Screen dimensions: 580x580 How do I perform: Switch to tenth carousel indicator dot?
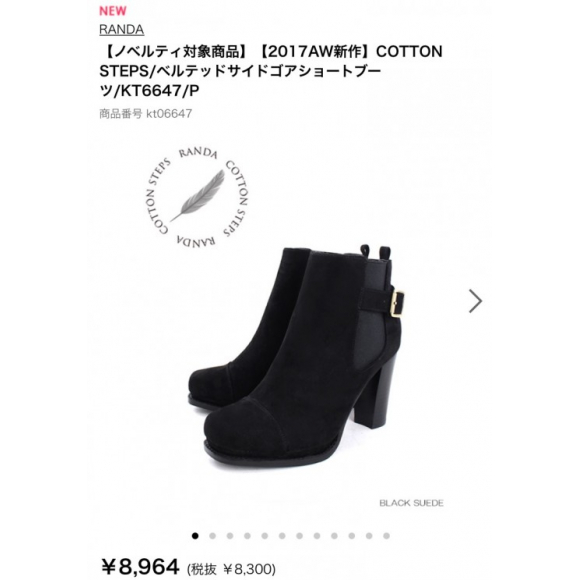(x=351, y=536)
